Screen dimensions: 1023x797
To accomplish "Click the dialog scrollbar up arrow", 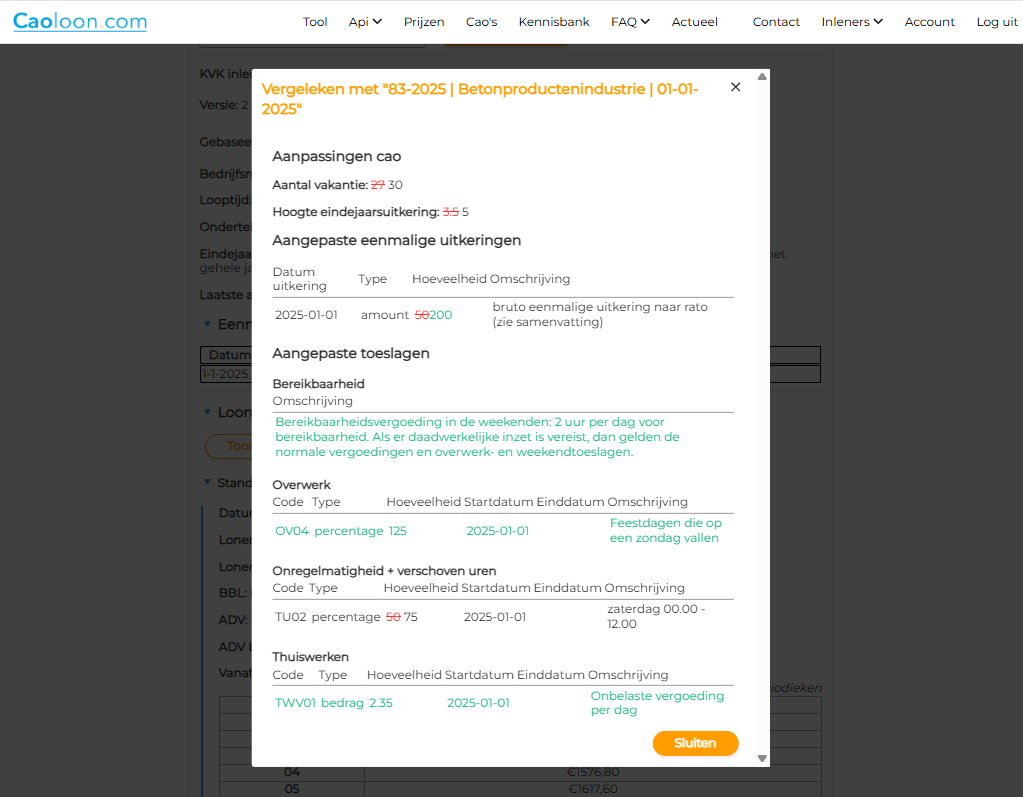I will click(762, 77).
